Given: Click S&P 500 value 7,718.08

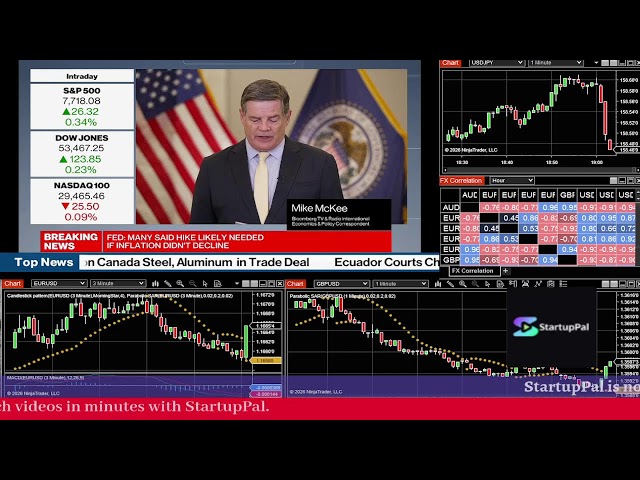Looking at the screenshot, I should (x=82, y=101).
